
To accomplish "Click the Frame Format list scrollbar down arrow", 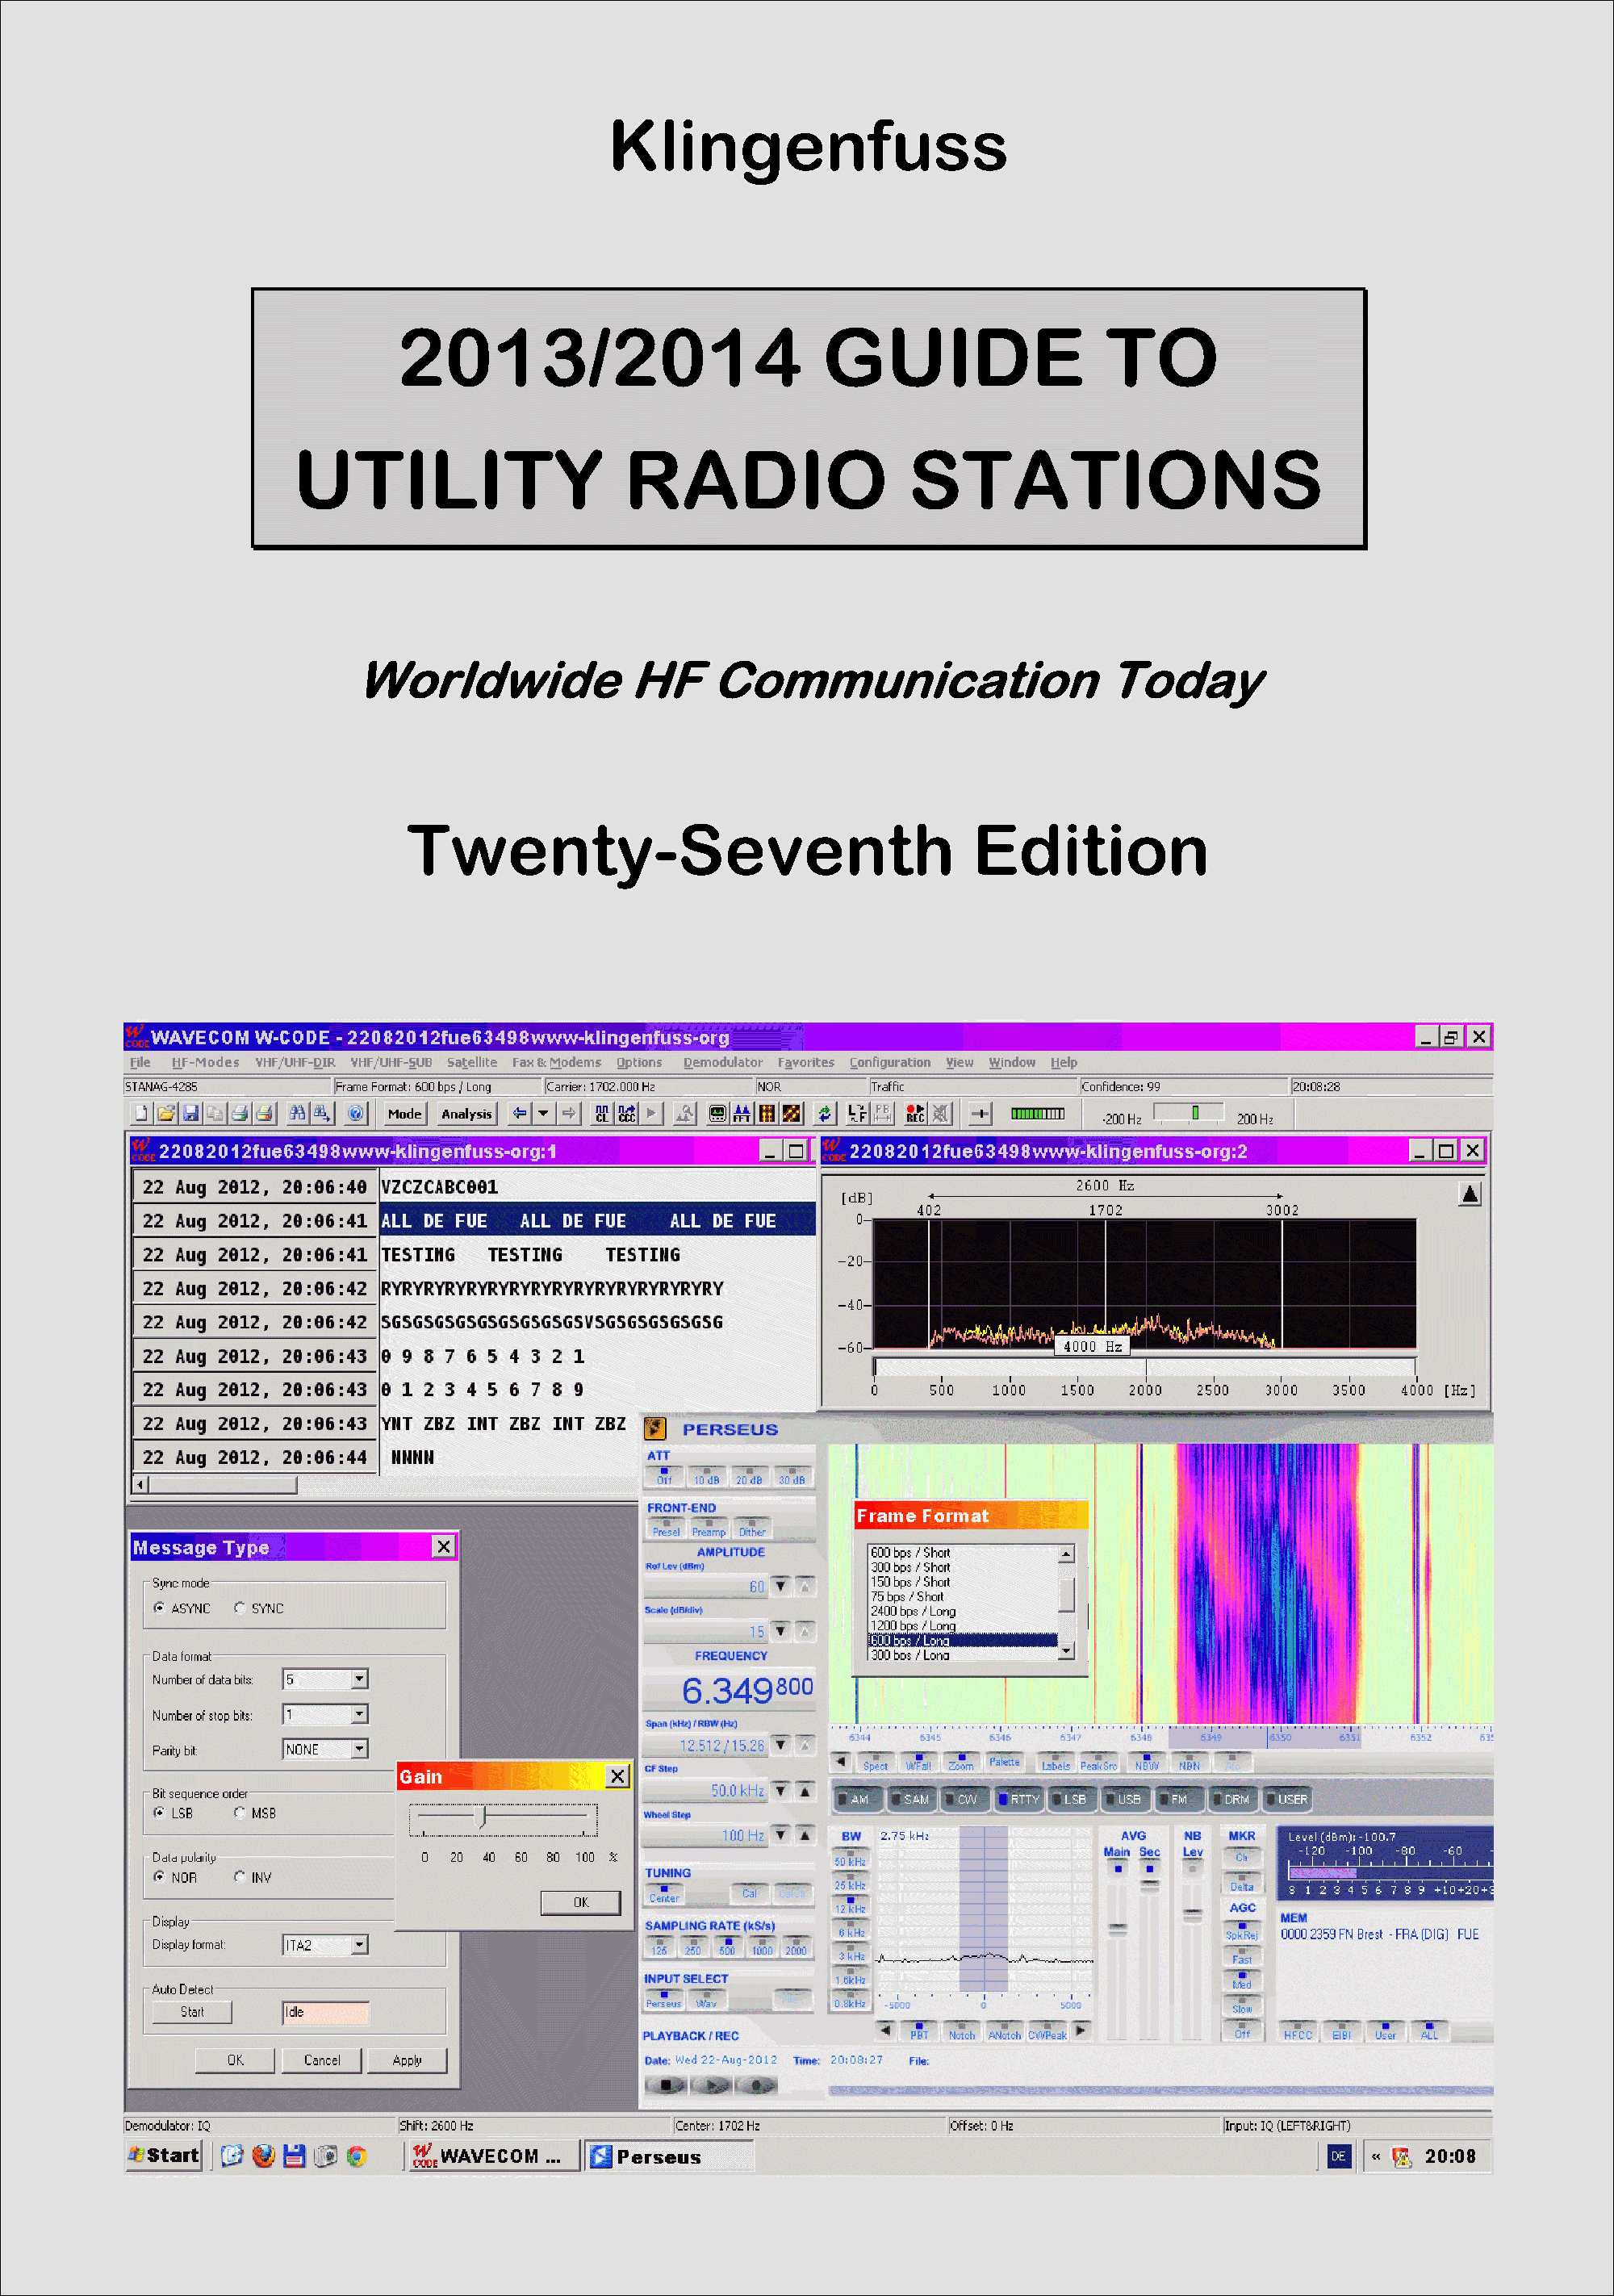I will [1067, 1651].
